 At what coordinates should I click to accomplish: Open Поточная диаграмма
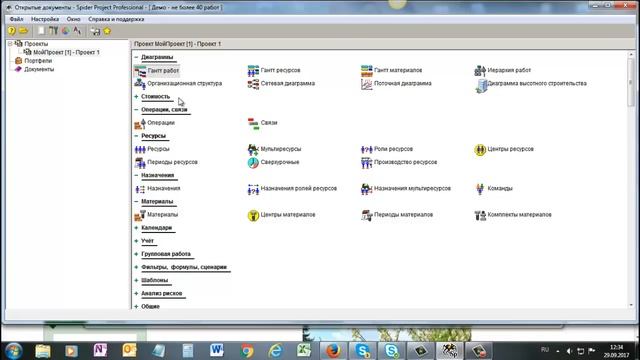(x=396, y=84)
